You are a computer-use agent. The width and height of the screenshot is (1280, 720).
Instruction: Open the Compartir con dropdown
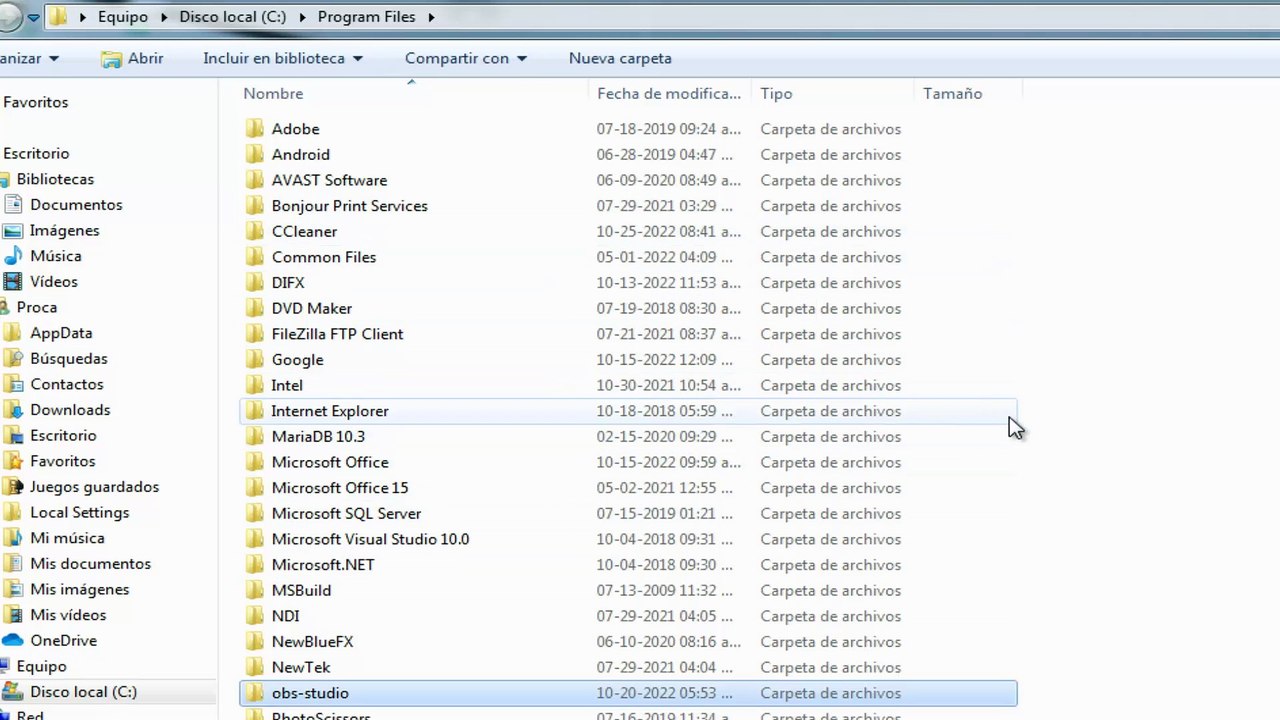click(466, 58)
